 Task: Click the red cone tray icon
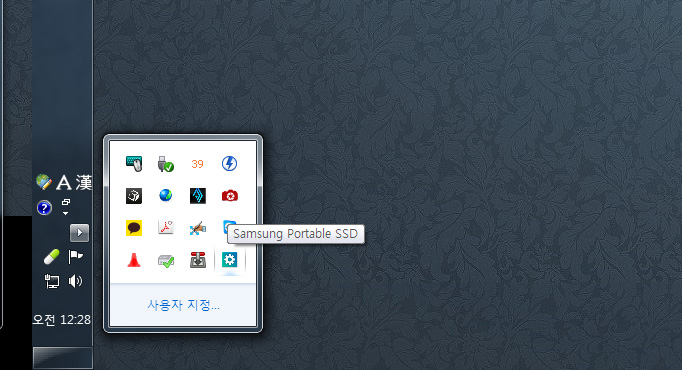[134, 260]
